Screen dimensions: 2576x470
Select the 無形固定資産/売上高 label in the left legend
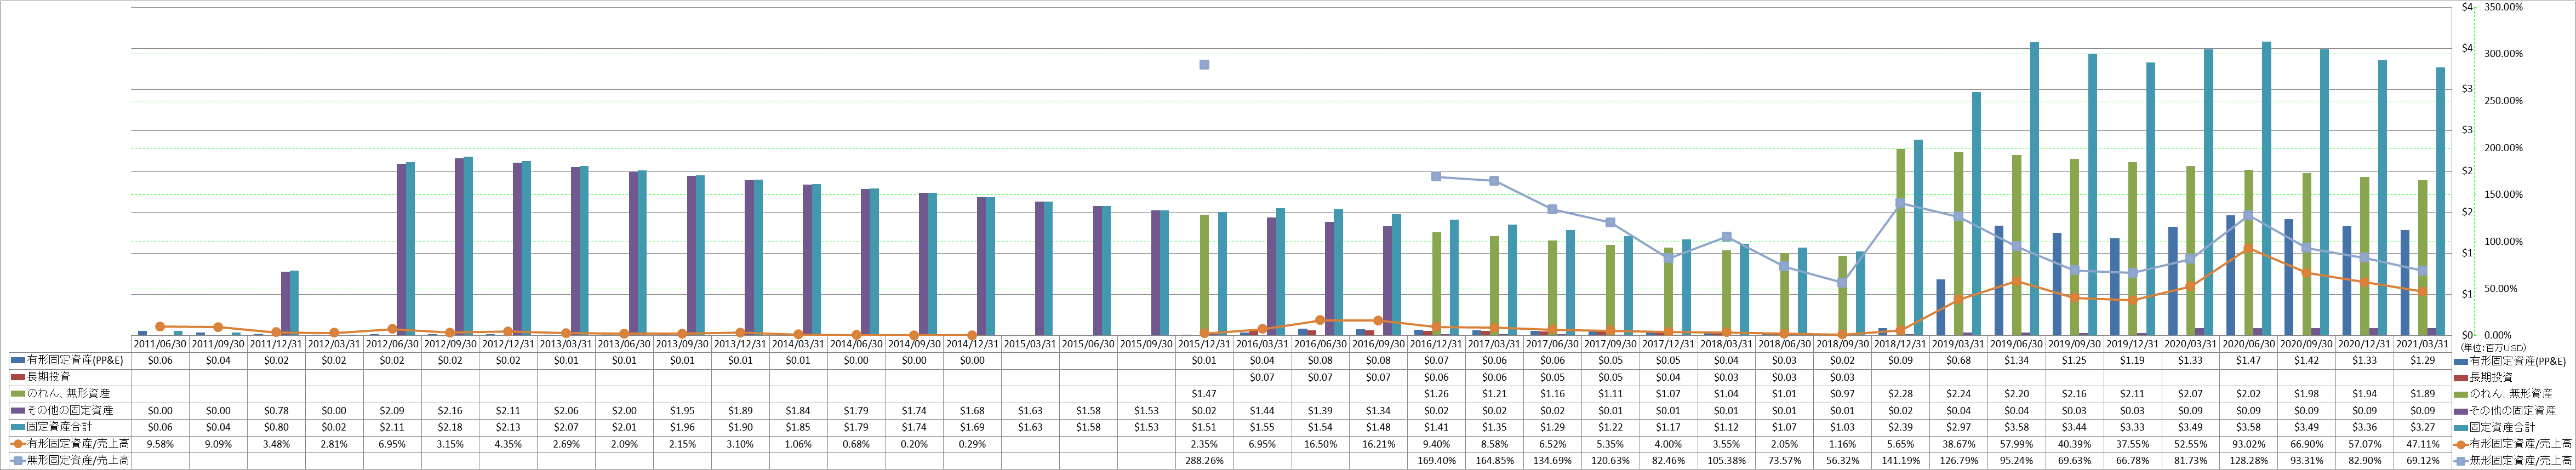77,461
